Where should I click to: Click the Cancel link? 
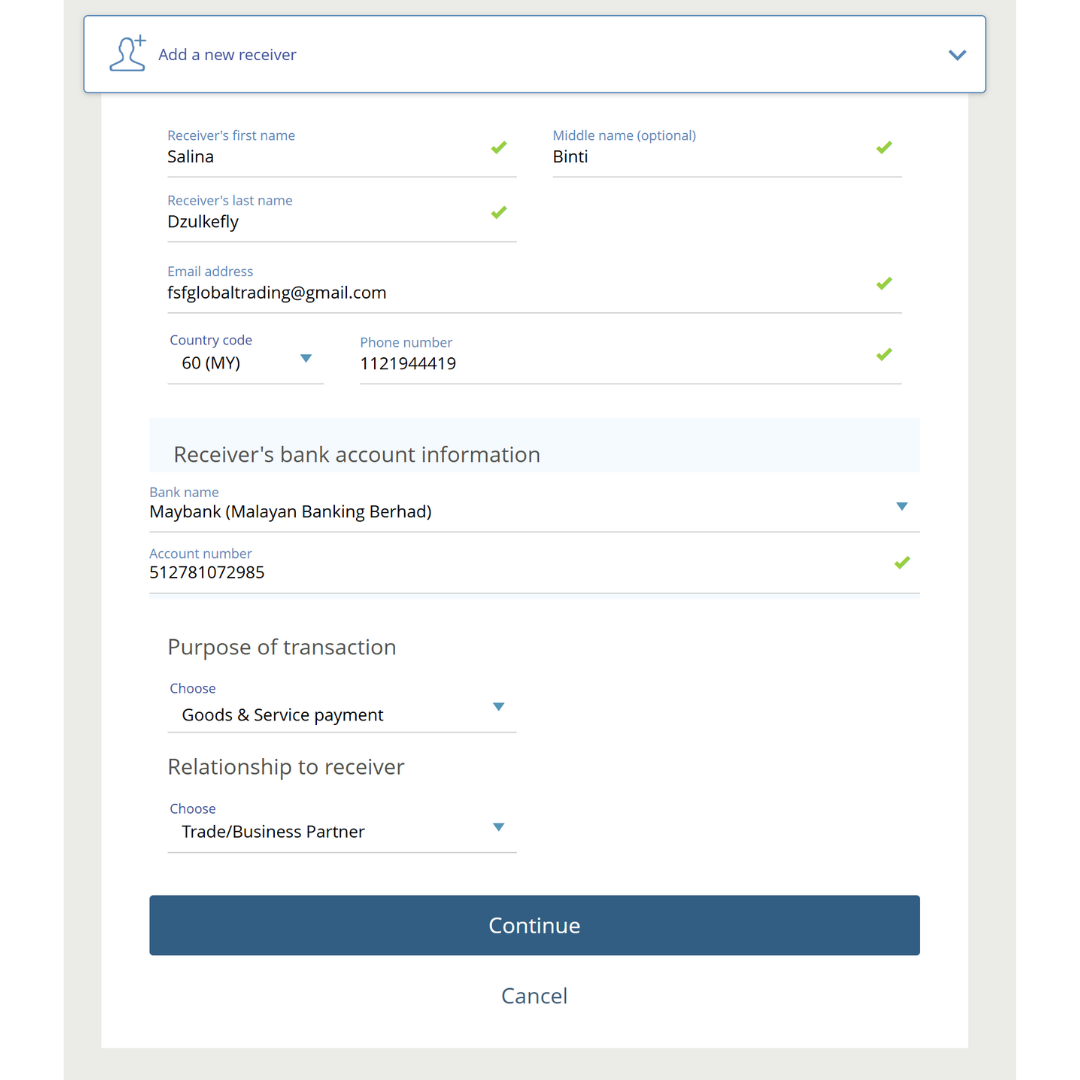pyautogui.click(x=534, y=995)
